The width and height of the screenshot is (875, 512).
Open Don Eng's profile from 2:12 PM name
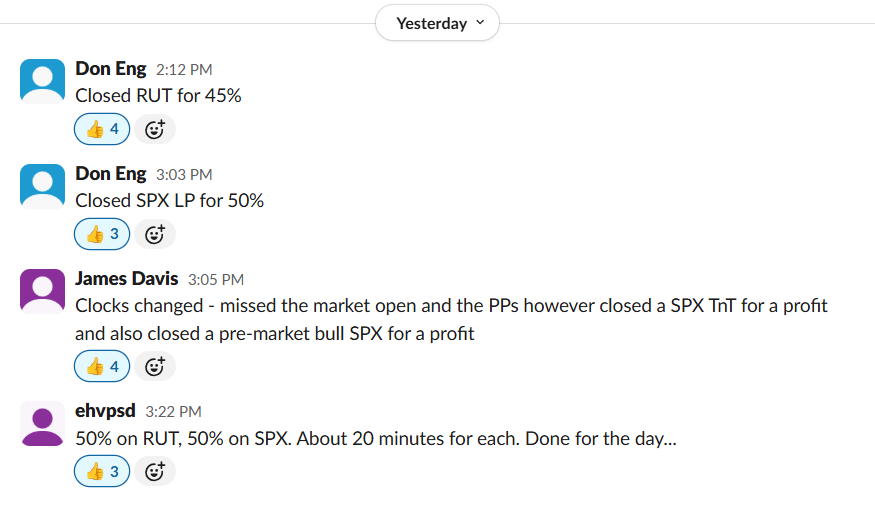[111, 69]
